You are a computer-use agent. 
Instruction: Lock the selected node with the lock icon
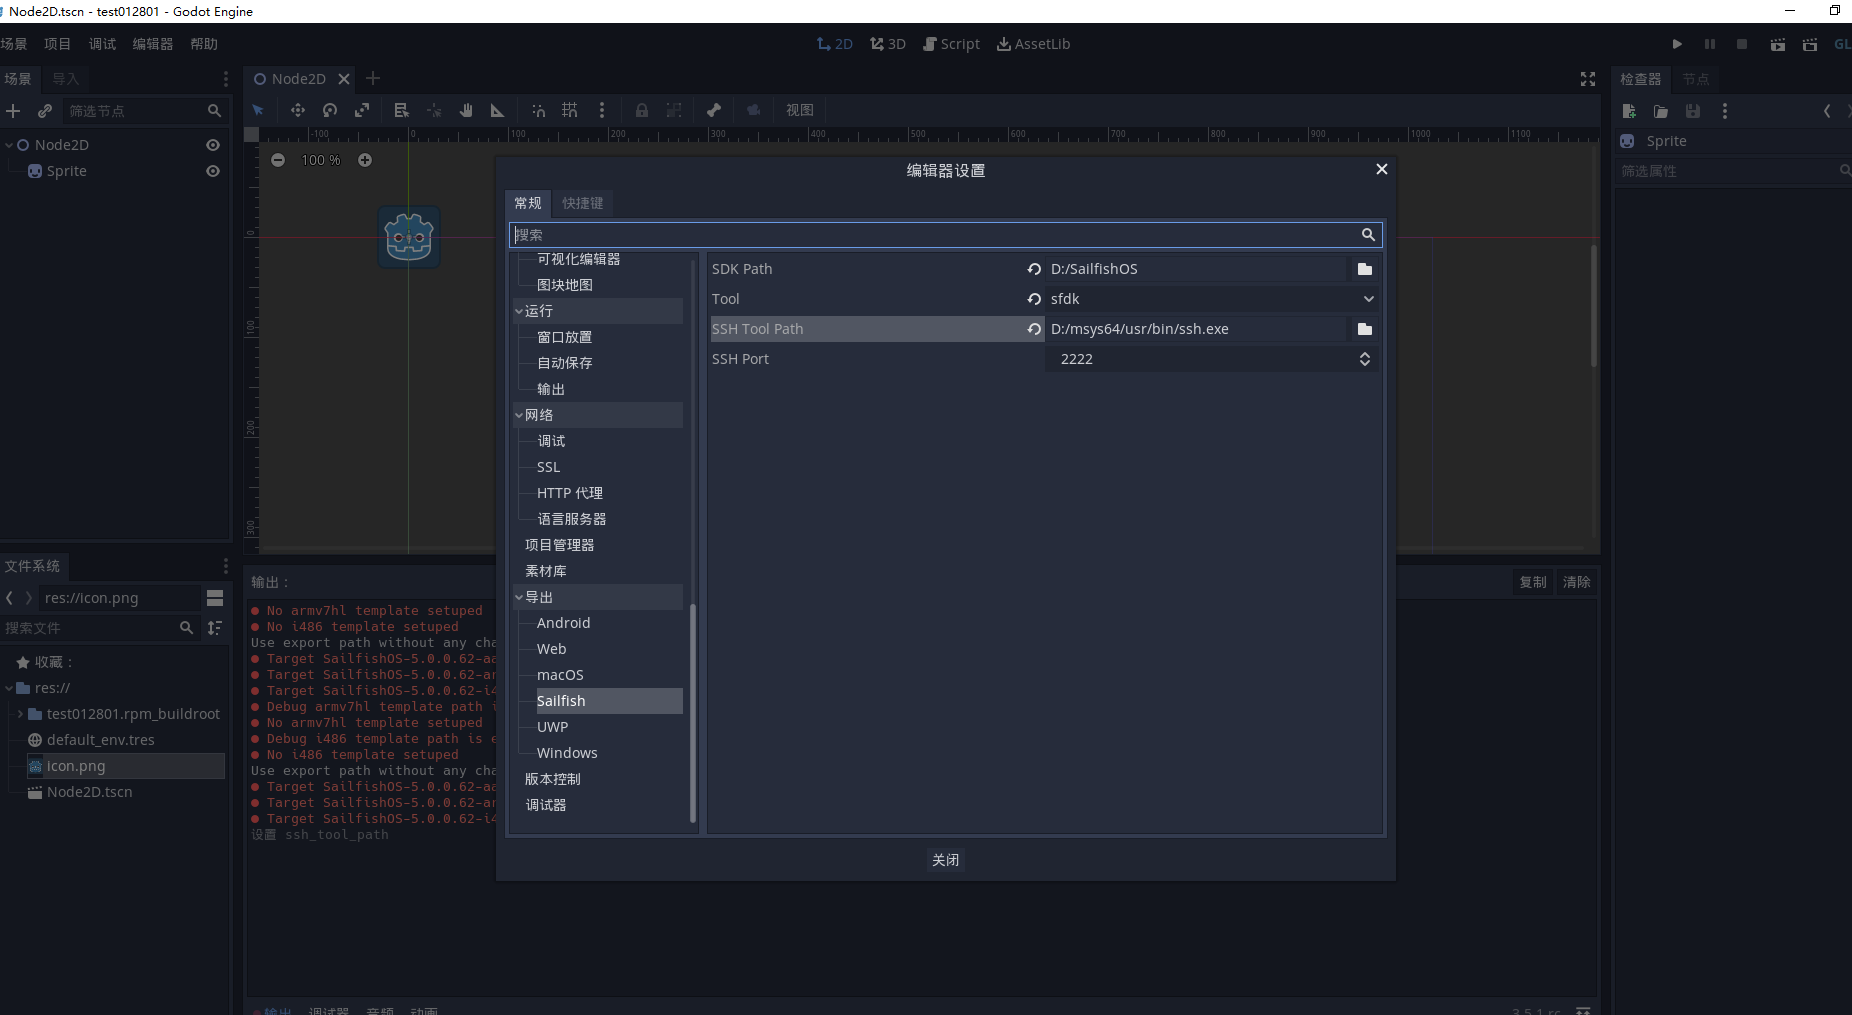640,110
